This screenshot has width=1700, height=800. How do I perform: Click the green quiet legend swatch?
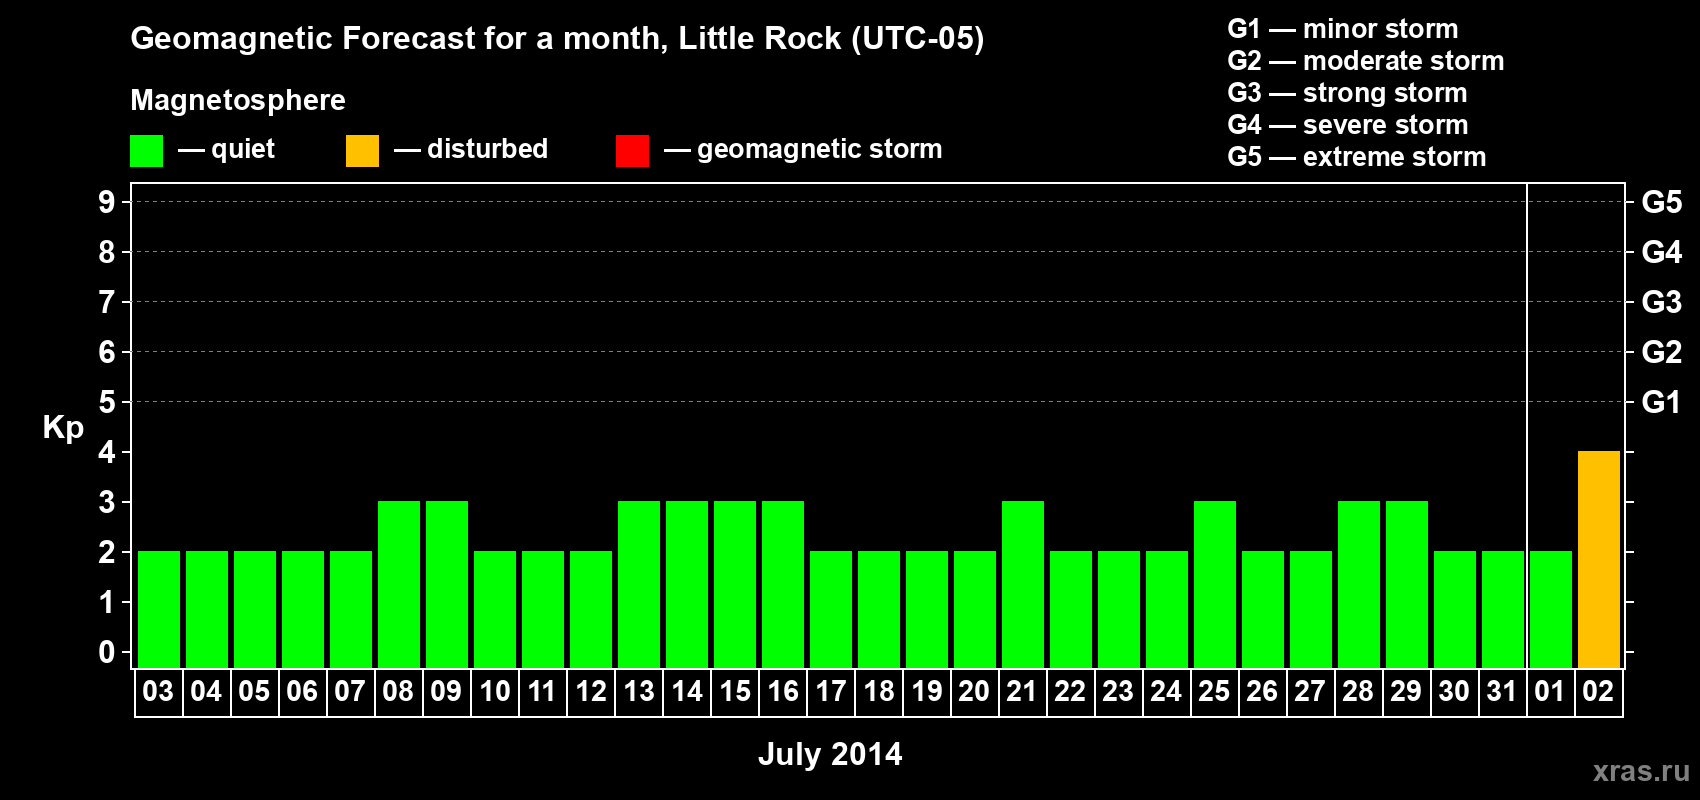(146, 151)
